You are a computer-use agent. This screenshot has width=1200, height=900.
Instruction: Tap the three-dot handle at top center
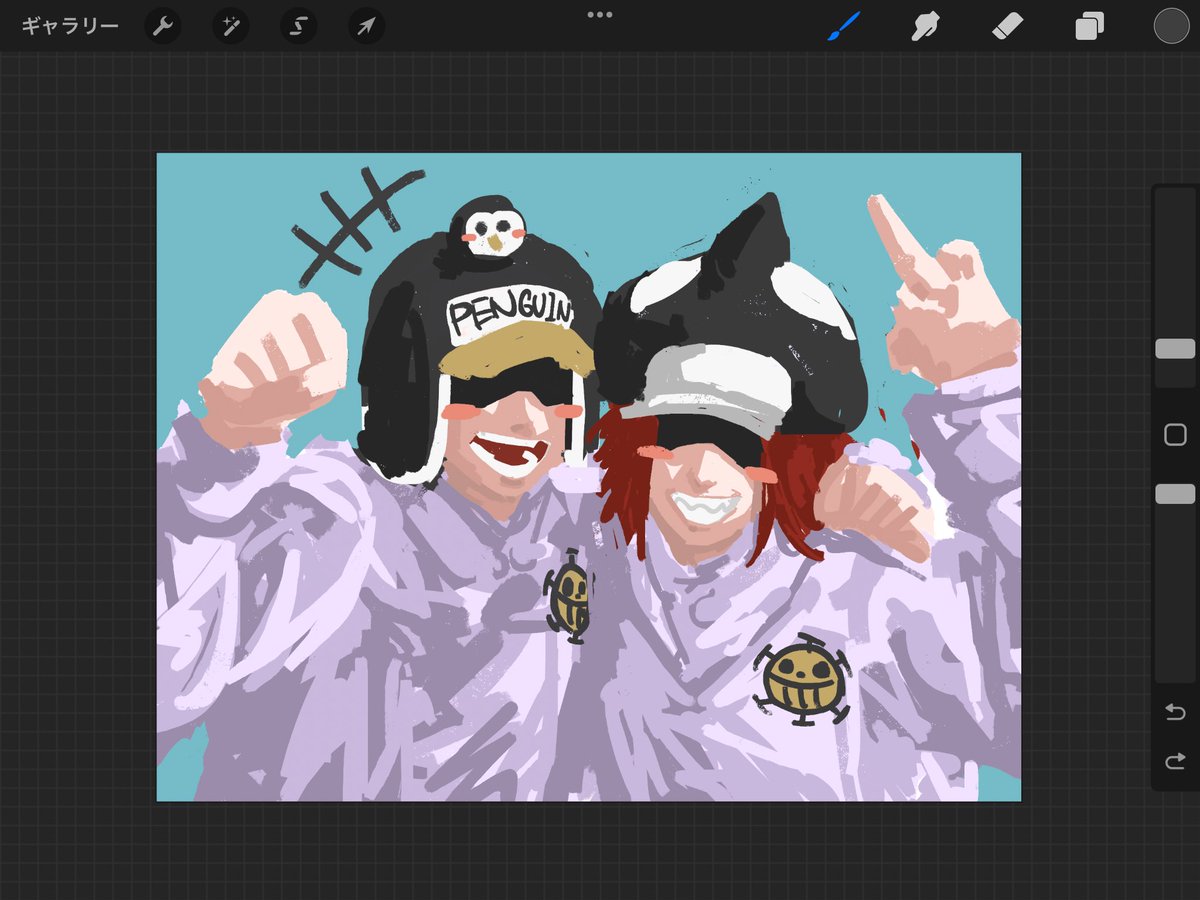(600, 14)
